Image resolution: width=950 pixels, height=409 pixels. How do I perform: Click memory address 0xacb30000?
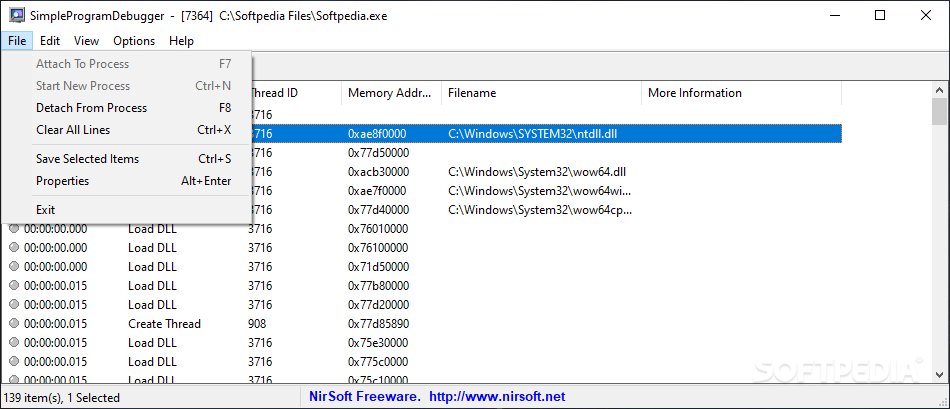(378, 172)
